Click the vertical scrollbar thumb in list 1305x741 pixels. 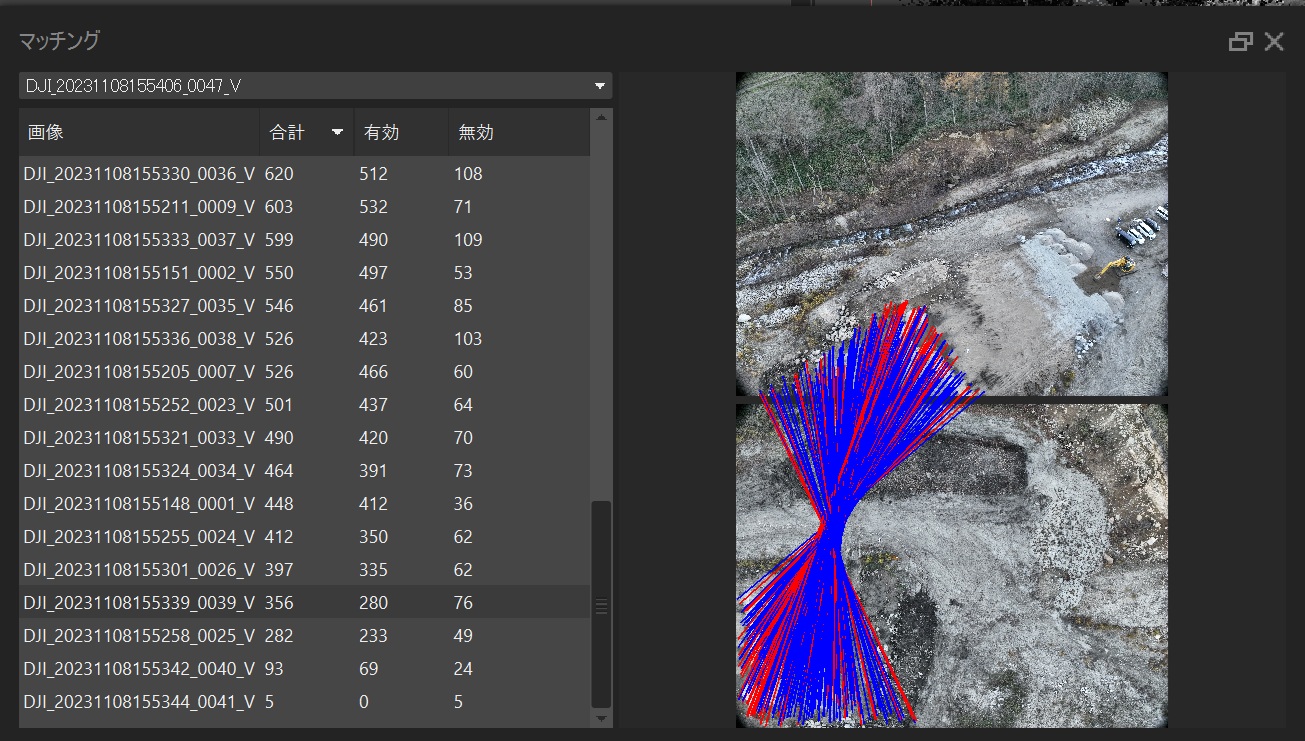click(x=601, y=604)
